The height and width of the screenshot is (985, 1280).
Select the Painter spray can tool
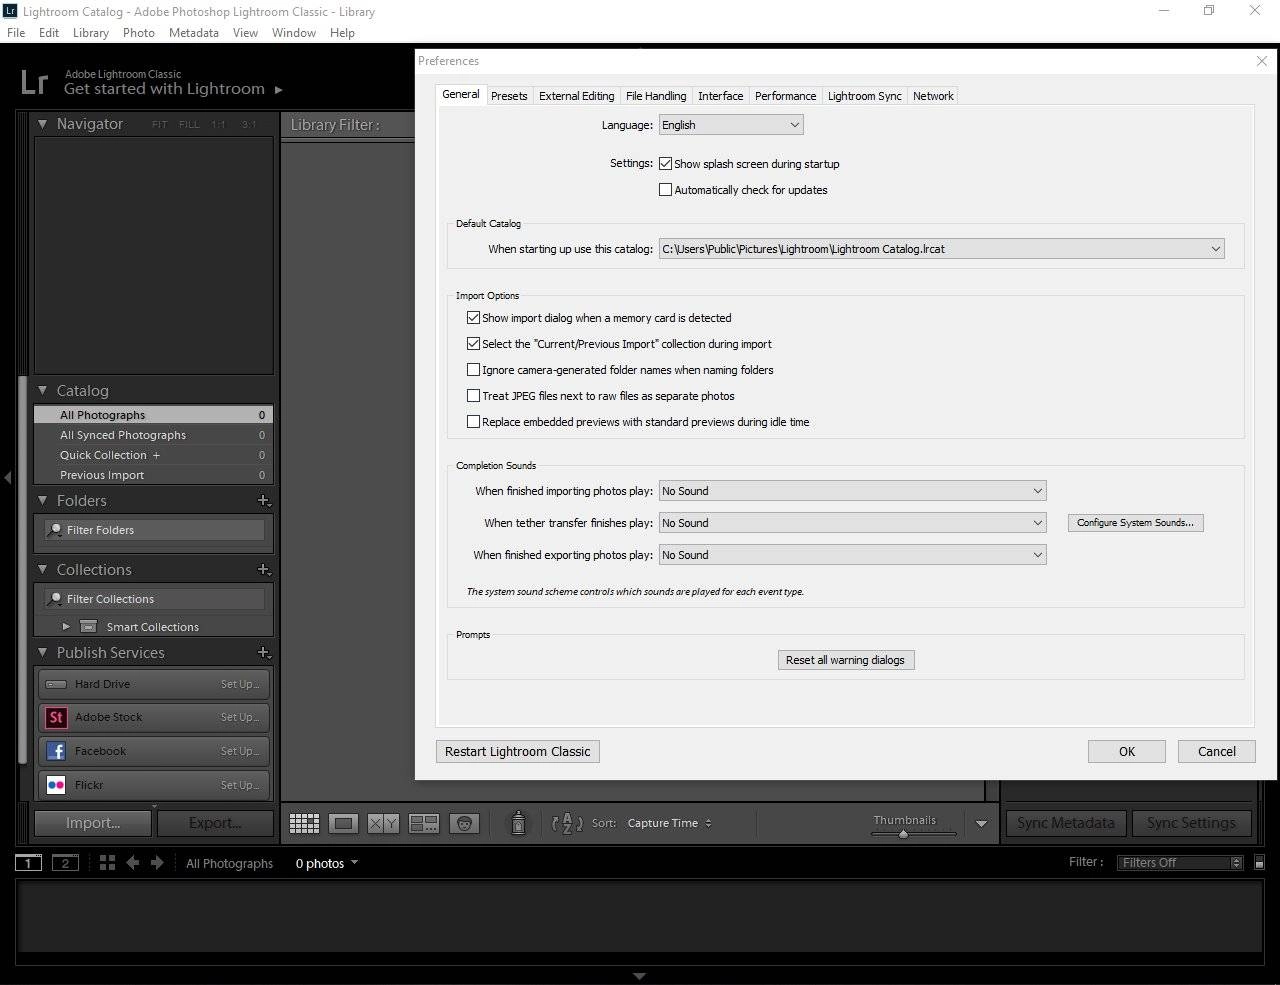coord(518,822)
